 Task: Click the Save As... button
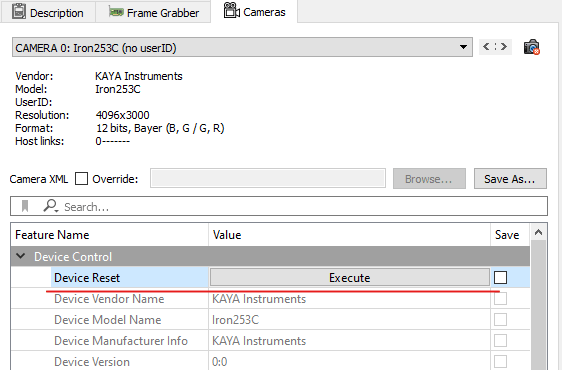[x=510, y=179]
